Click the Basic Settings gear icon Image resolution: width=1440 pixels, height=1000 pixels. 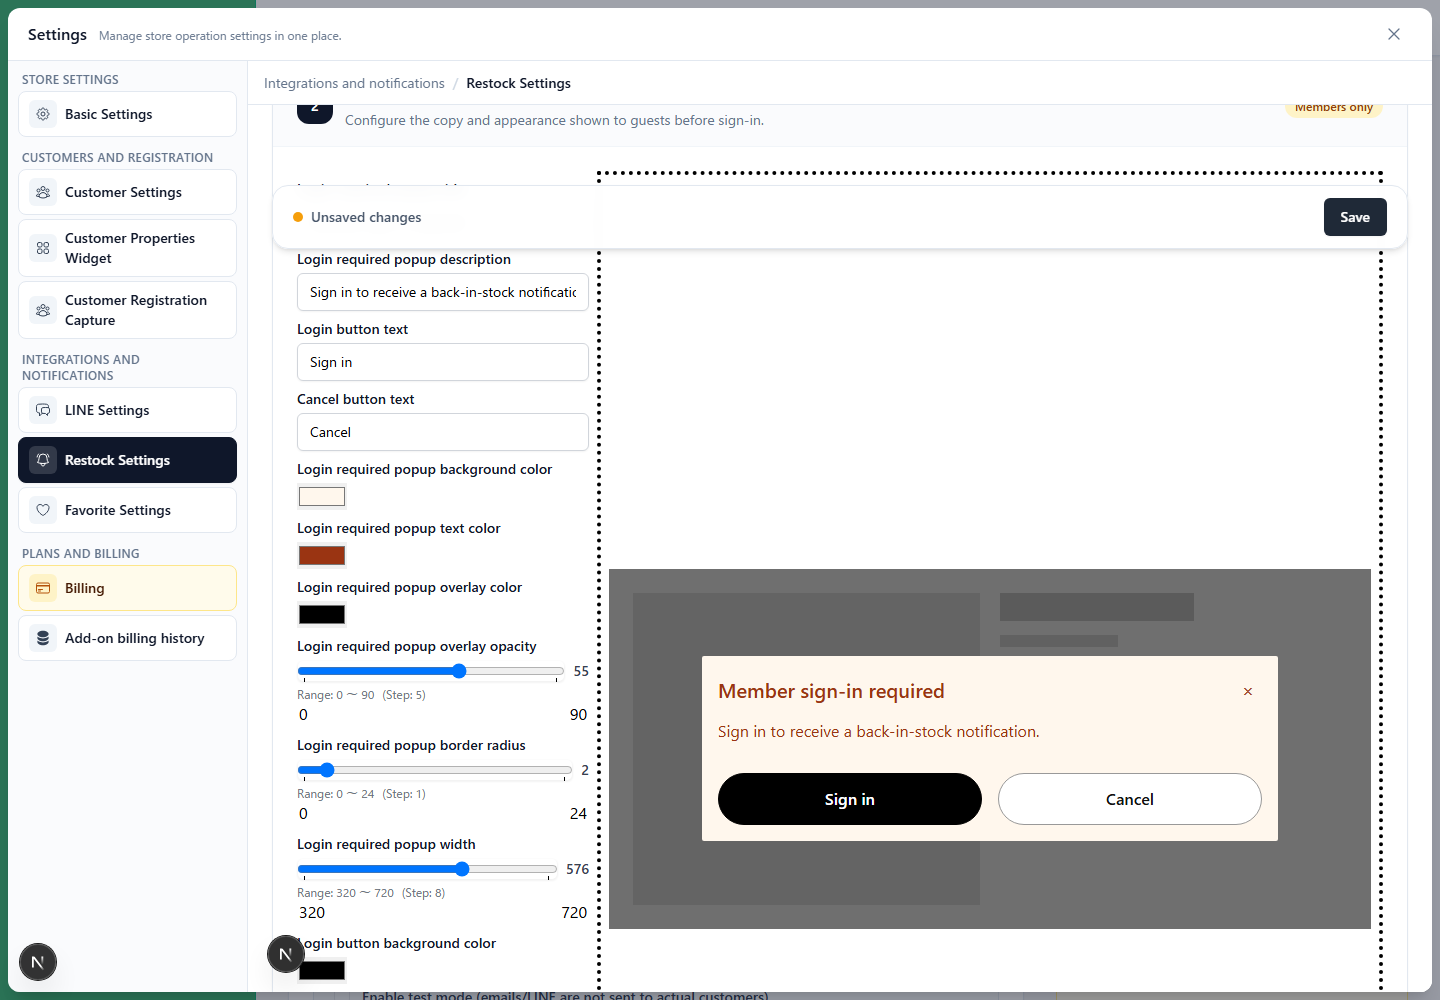coord(43,114)
